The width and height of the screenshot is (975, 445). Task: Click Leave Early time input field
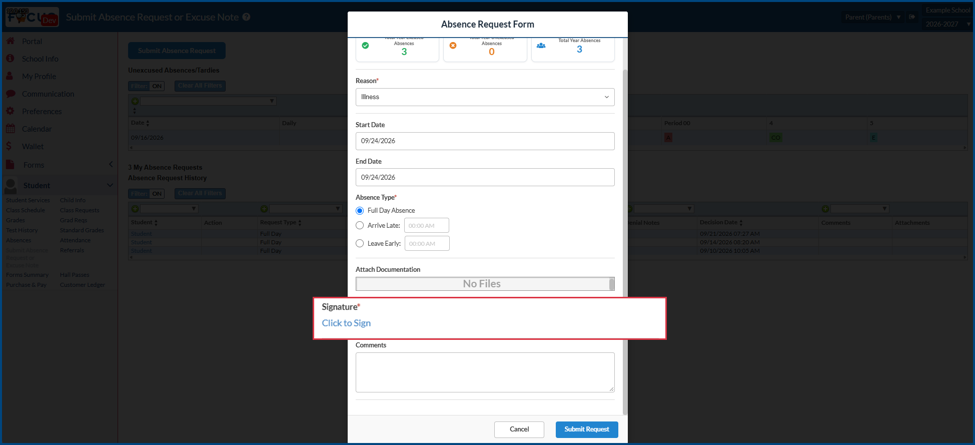point(427,244)
